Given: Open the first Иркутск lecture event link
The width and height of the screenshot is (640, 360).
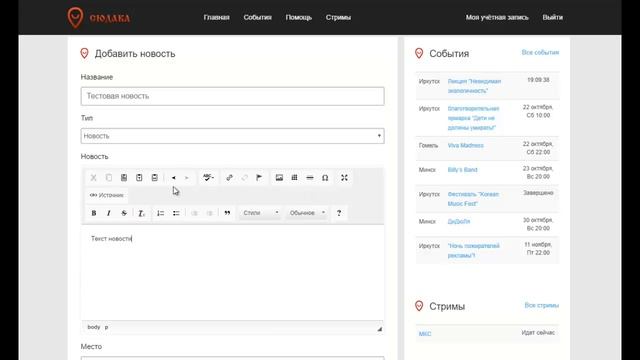Looking at the screenshot, I should click(474, 86).
